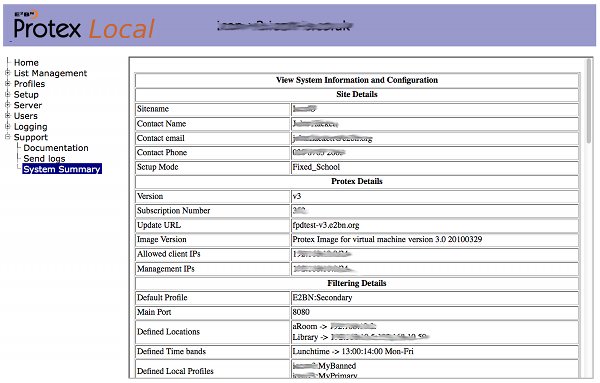Expand the Profiles tree node
This screenshot has height=383, width=600.
[8, 83]
